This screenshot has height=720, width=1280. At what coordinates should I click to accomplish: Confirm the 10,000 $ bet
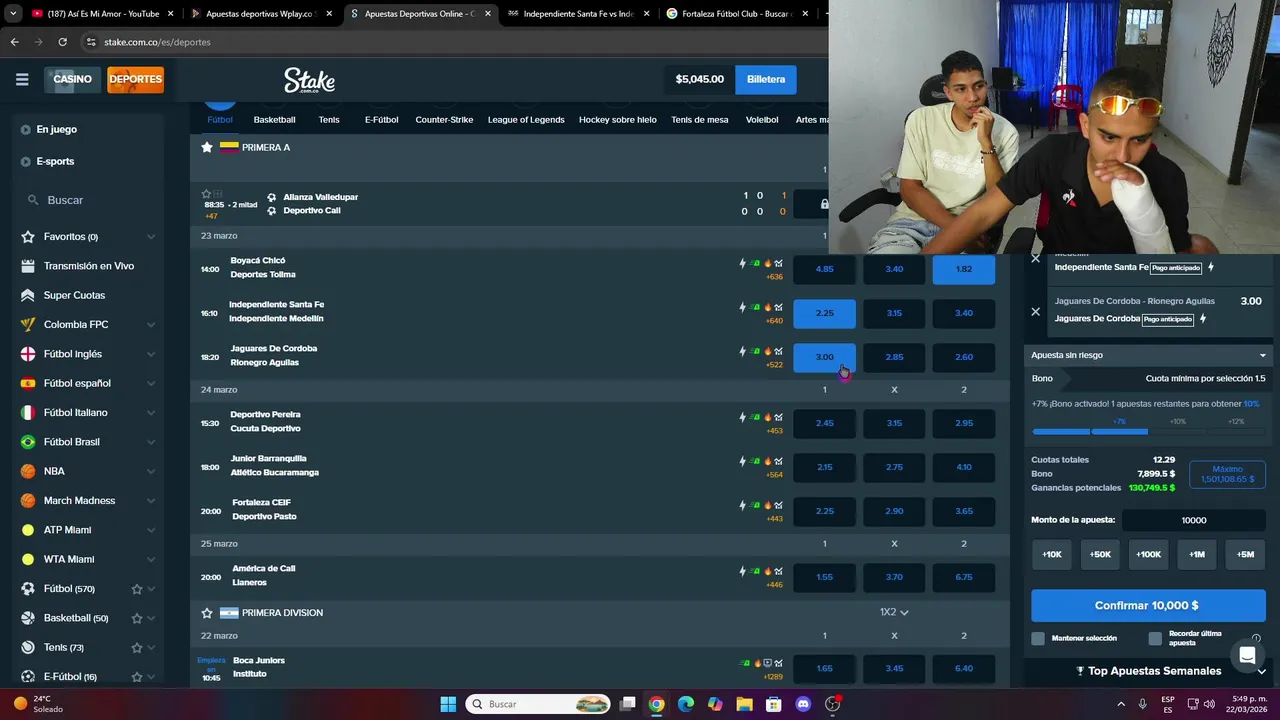pos(1148,605)
